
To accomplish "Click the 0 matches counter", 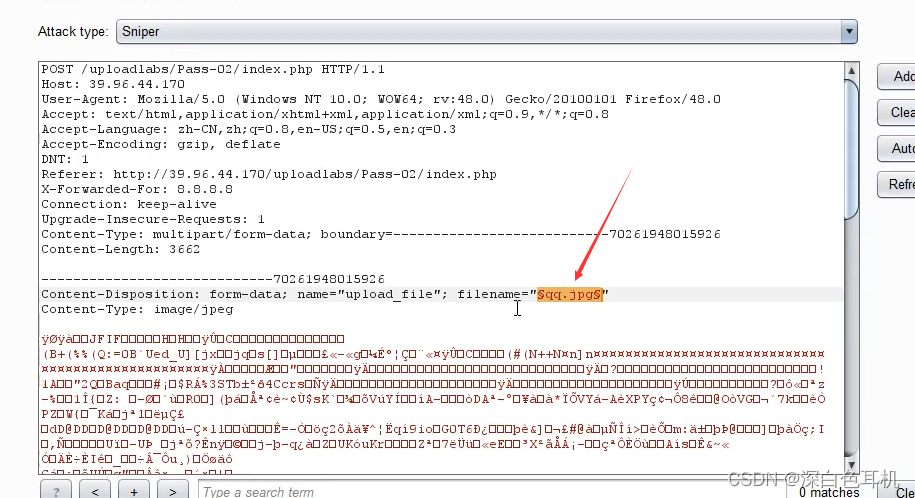I will pos(829,492).
